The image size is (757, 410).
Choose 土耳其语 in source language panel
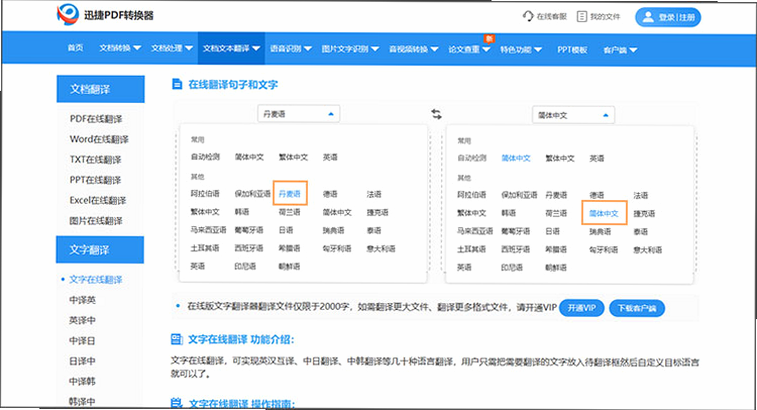point(205,248)
